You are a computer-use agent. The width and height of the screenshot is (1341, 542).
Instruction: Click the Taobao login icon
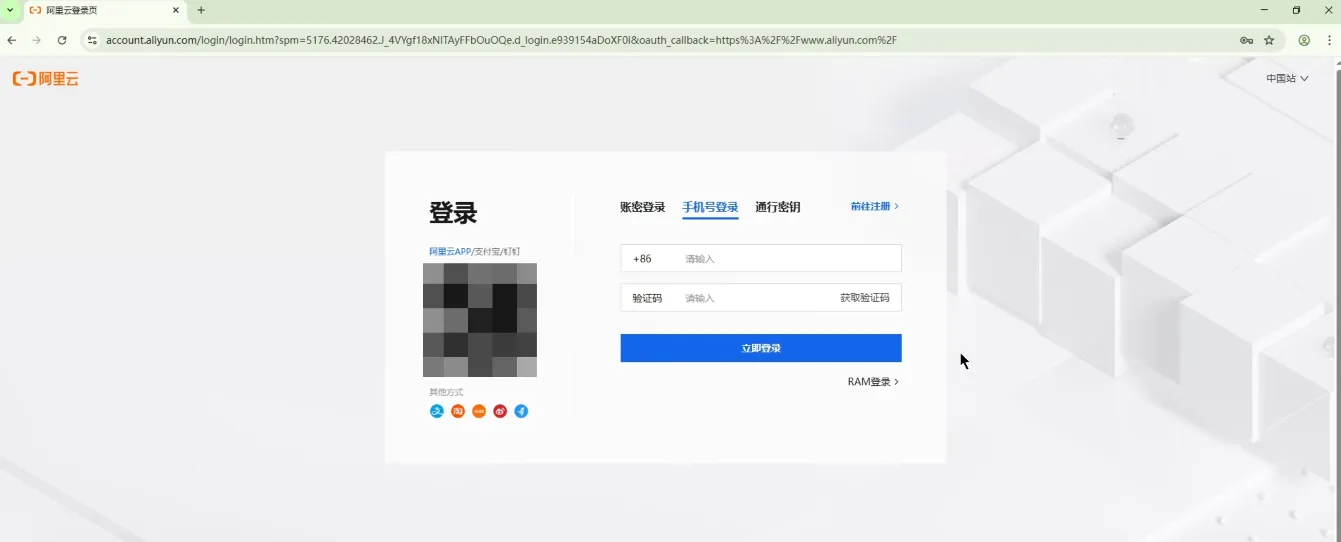[x=458, y=411]
